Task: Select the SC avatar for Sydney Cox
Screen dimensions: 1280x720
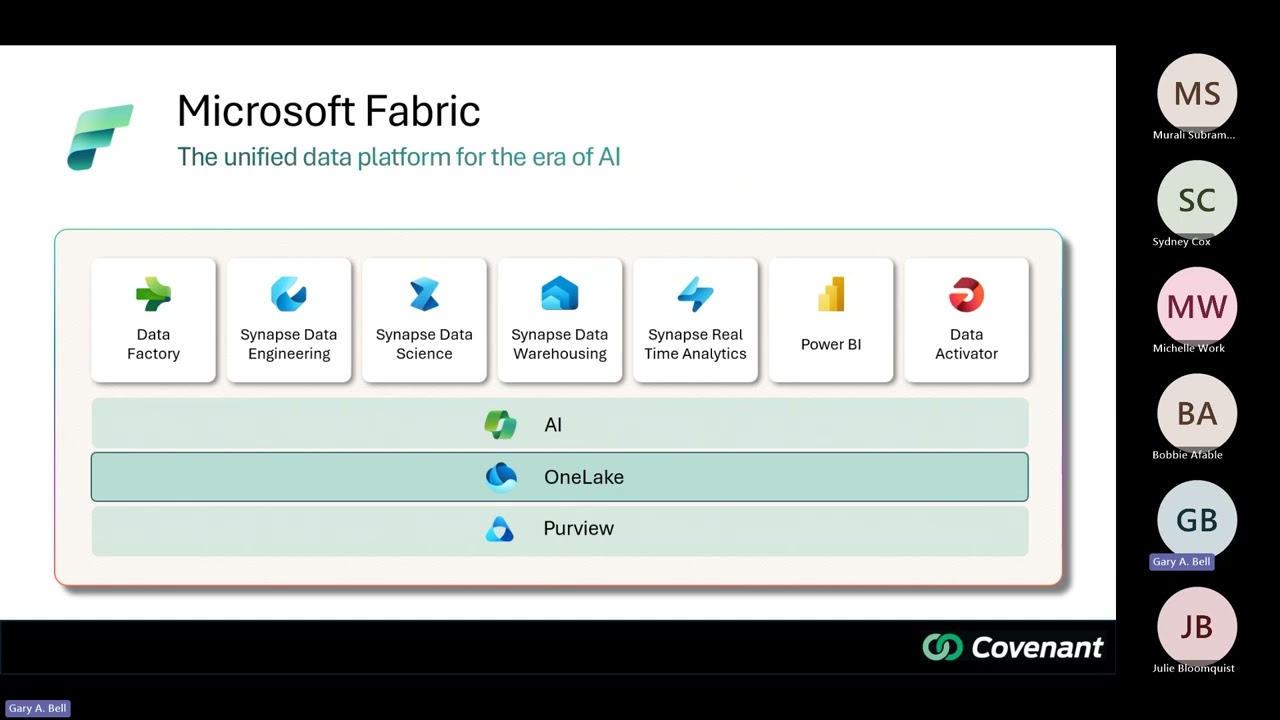Action: [1197, 200]
